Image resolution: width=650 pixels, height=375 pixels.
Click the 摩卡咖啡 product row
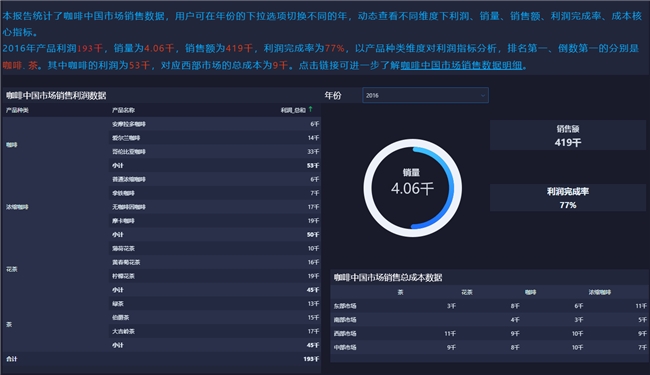tap(215, 221)
